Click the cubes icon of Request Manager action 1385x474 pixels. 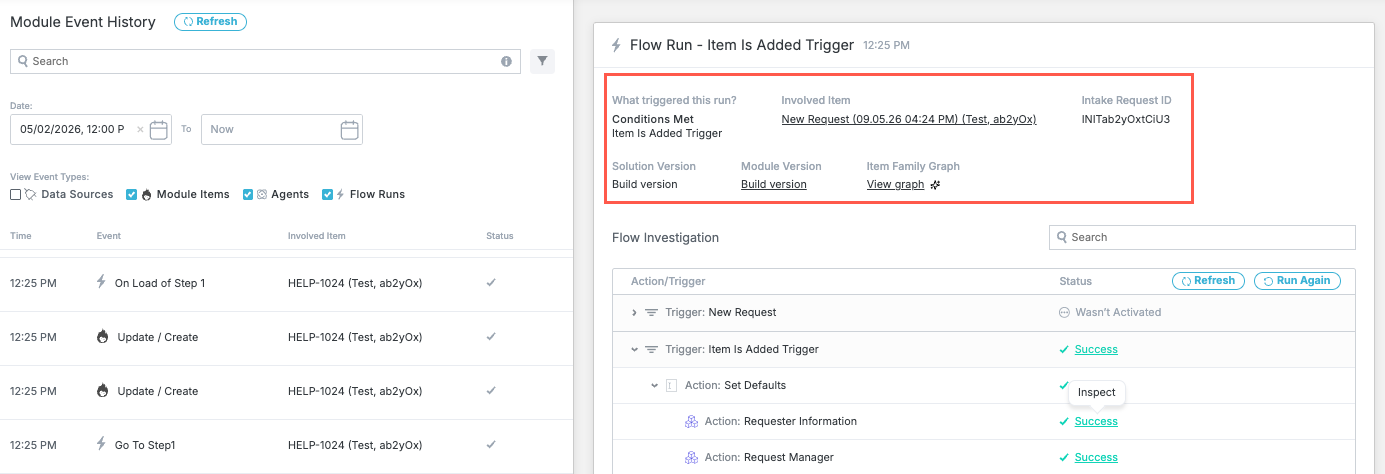pyautogui.click(x=690, y=457)
